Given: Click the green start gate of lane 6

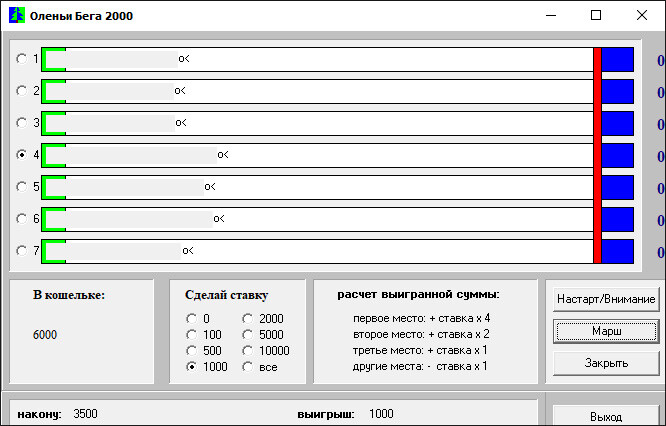Looking at the screenshot, I should pos(54,219).
